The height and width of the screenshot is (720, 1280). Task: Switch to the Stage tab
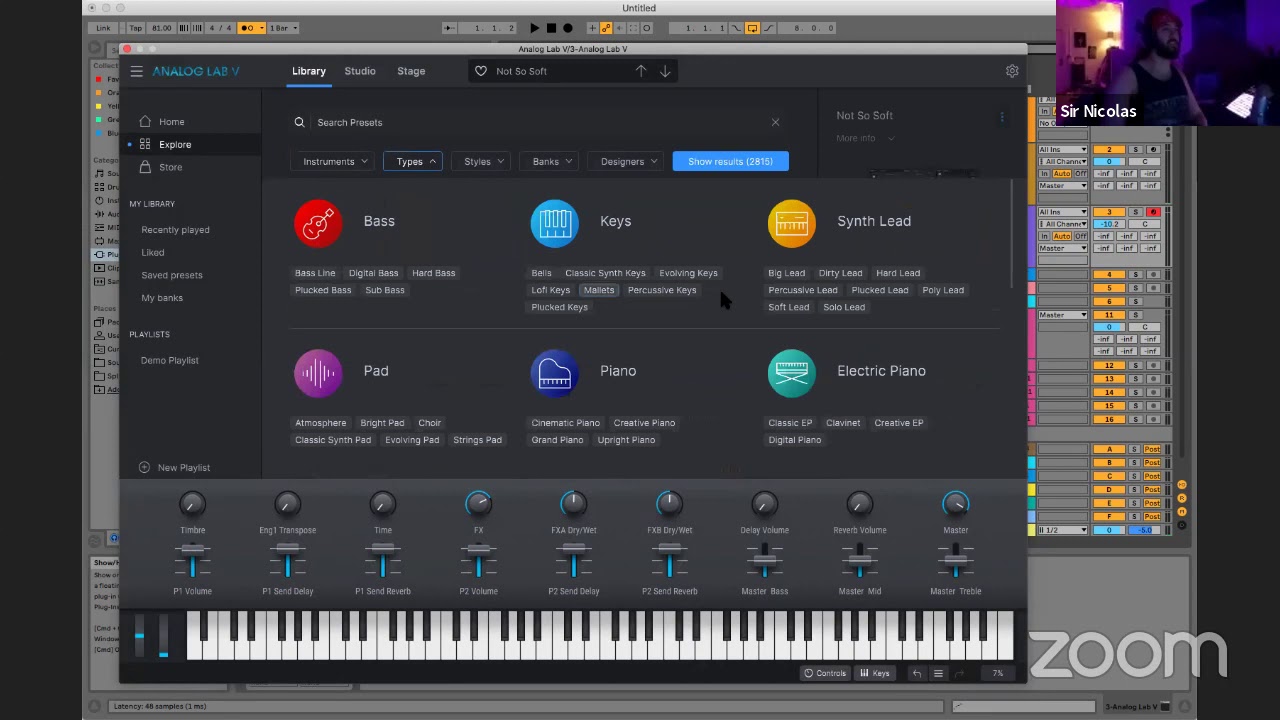pyautogui.click(x=411, y=71)
